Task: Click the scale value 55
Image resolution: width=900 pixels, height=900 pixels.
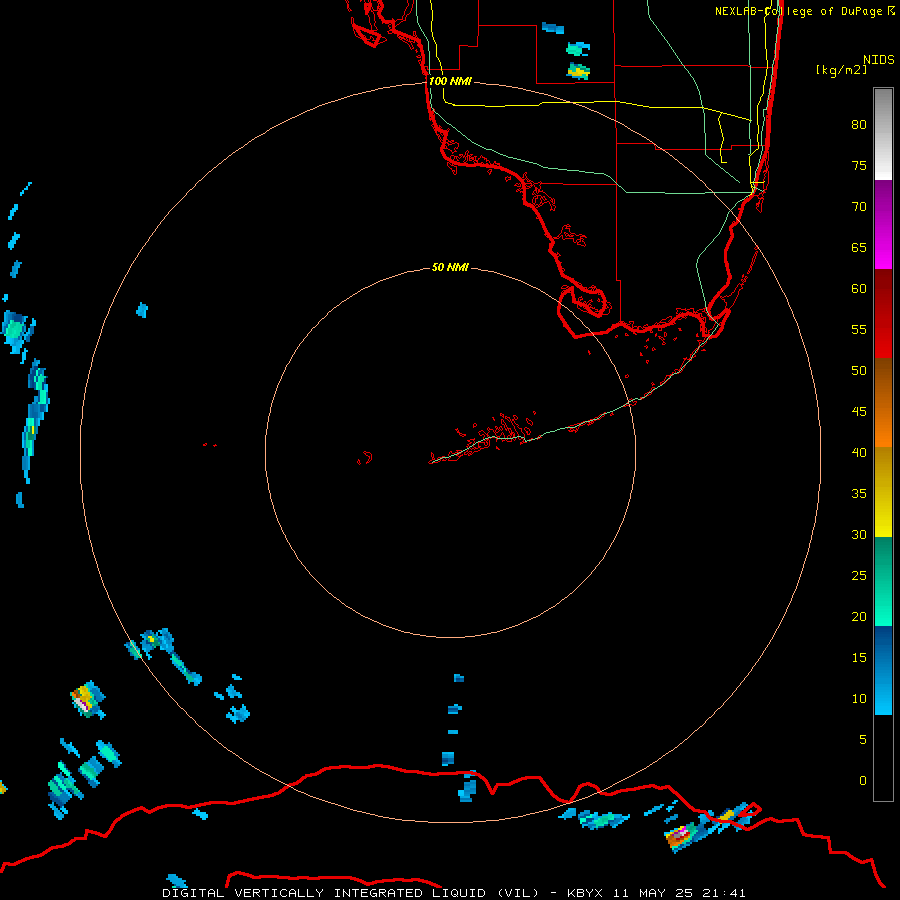Action: click(859, 329)
